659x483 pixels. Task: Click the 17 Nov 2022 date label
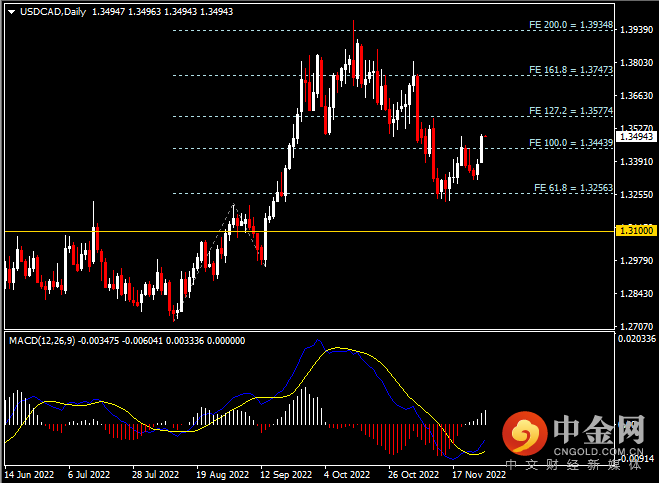tap(476, 475)
